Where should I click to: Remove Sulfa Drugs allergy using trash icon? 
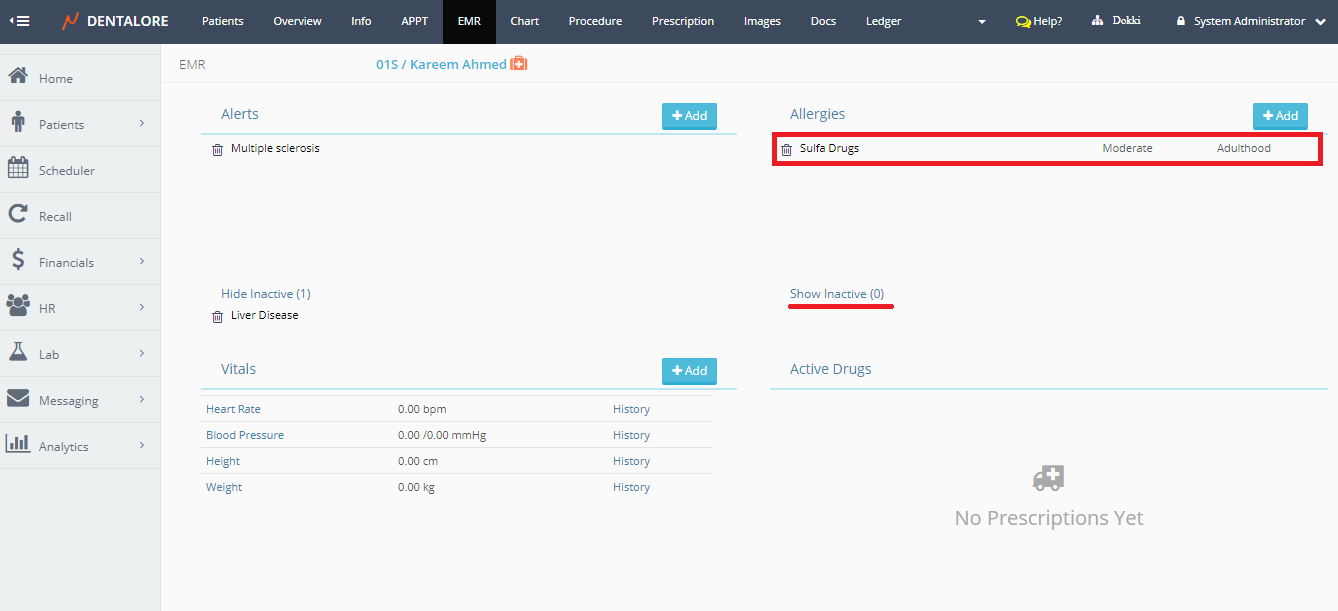[x=786, y=150]
